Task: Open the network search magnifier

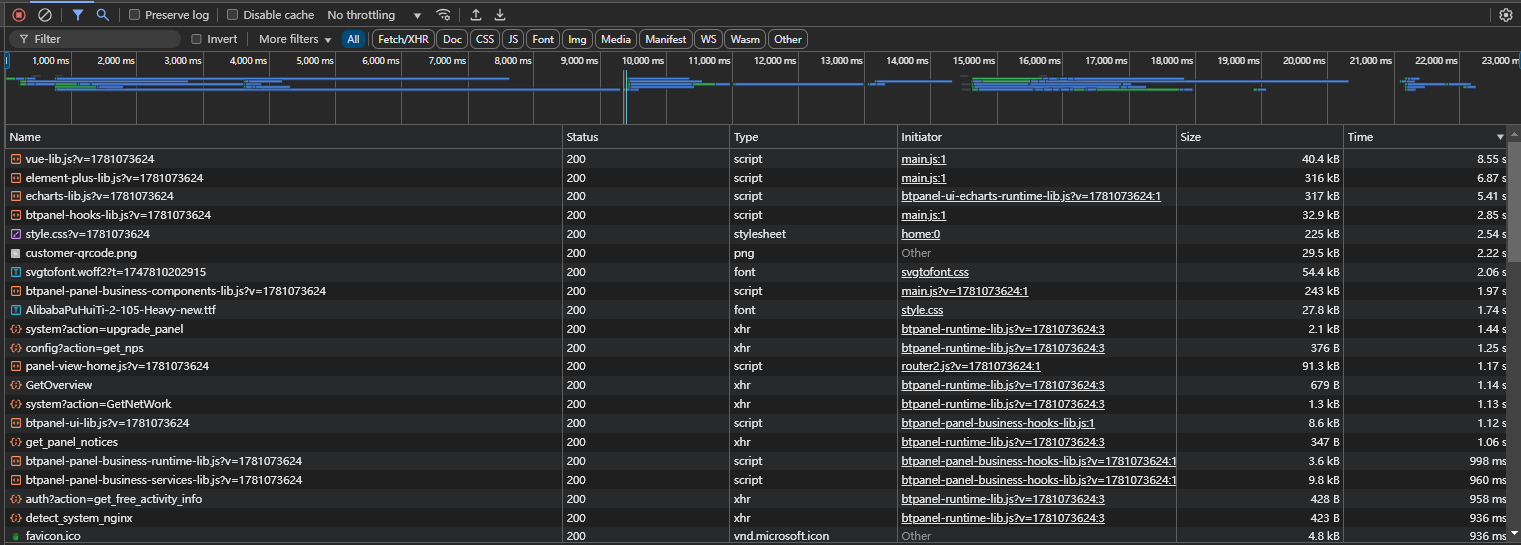Action: click(x=102, y=15)
